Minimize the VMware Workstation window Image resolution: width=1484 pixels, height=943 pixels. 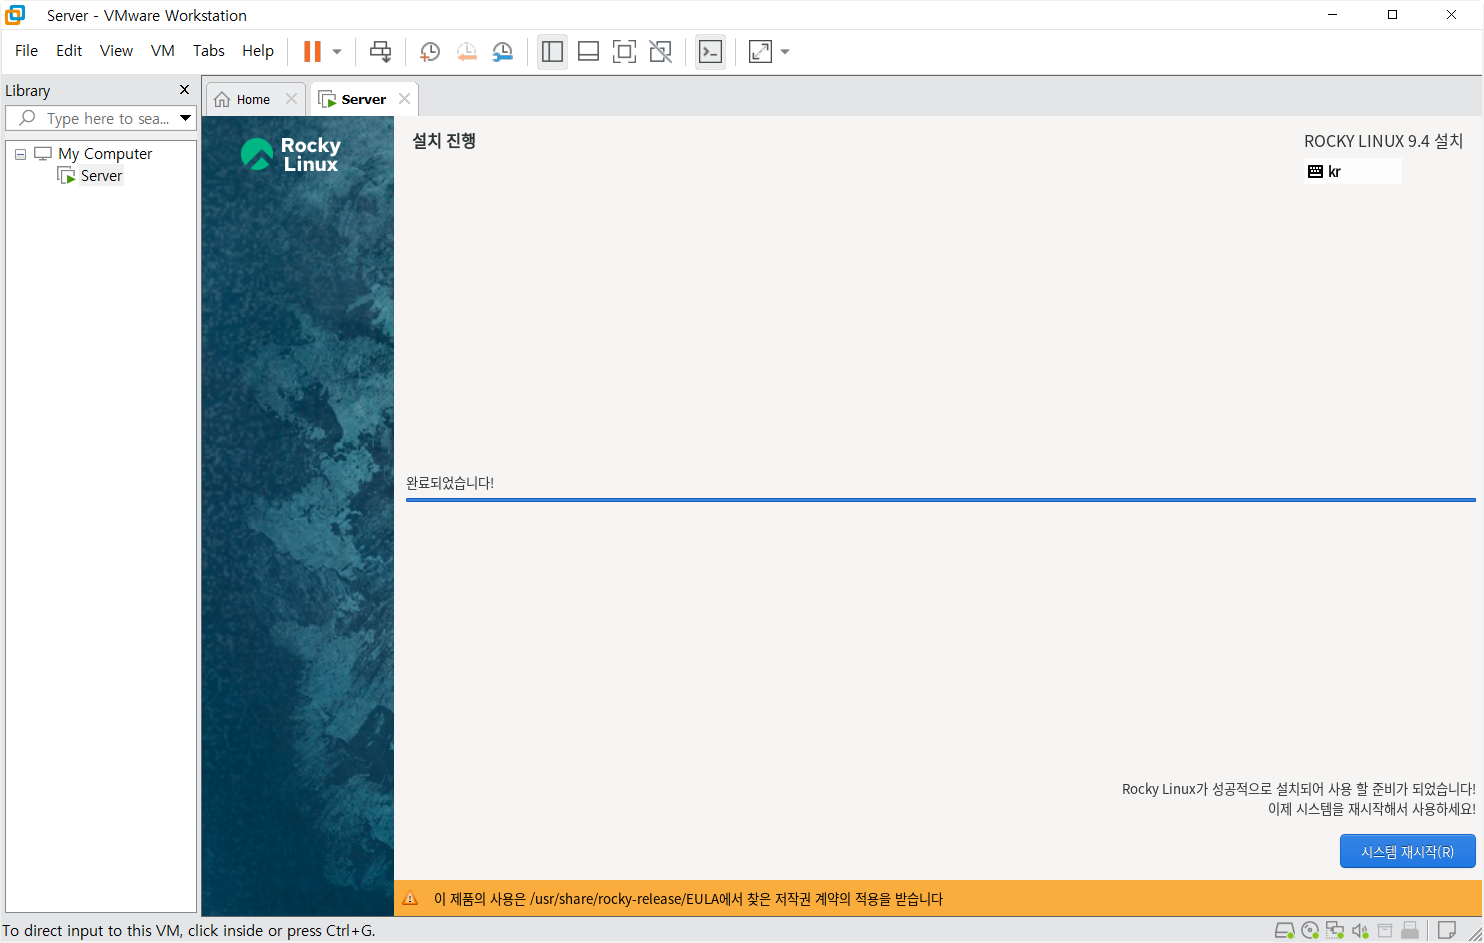click(x=1332, y=15)
